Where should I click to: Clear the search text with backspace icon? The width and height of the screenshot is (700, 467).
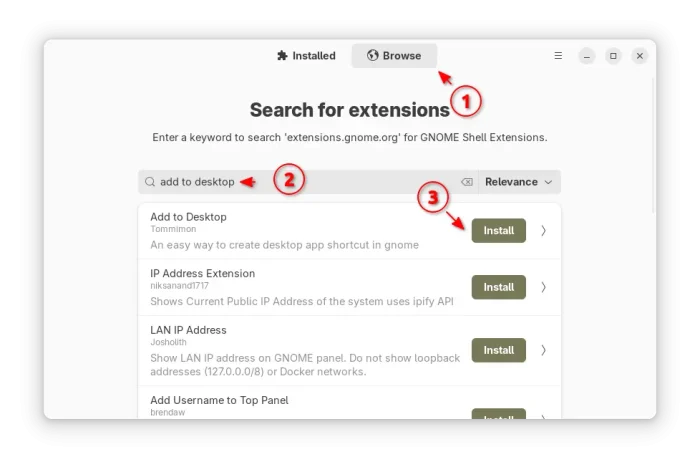tap(467, 182)
